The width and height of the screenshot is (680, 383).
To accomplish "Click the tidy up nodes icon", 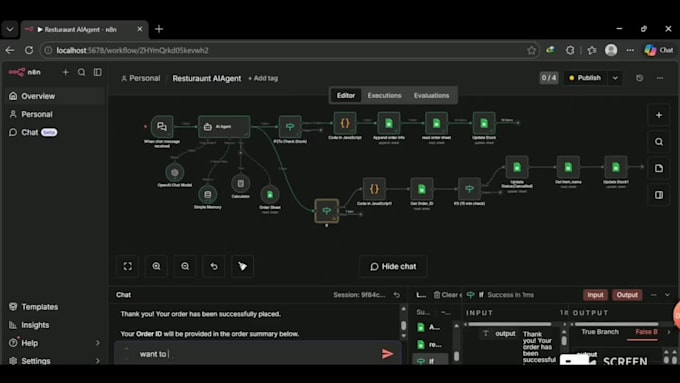I will (242, 266).
